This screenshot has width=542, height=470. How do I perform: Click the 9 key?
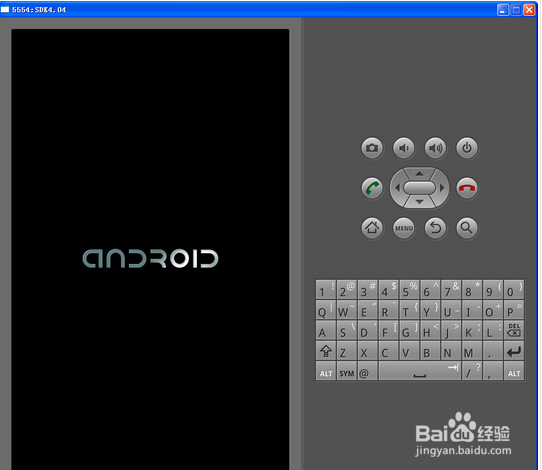(493, 289)
